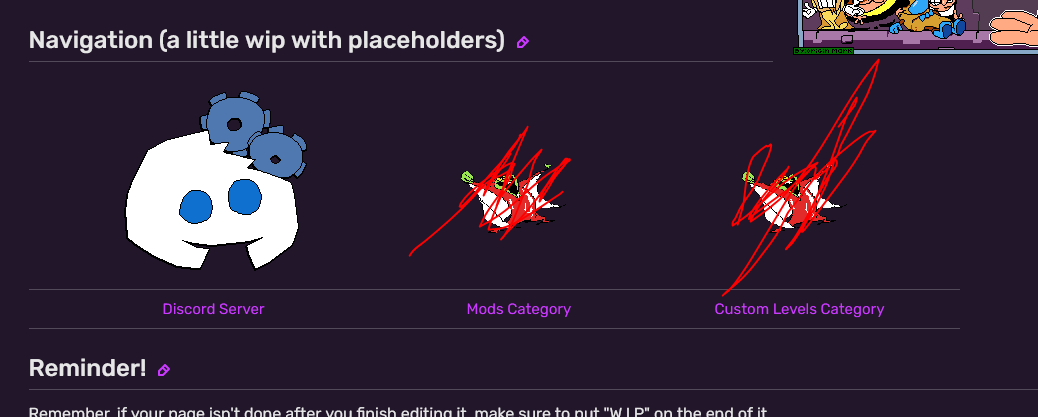Open the Discord Server link
The width and height of the screenshot is (1038, 417).
pyautogui.click(x=213, y=309)
